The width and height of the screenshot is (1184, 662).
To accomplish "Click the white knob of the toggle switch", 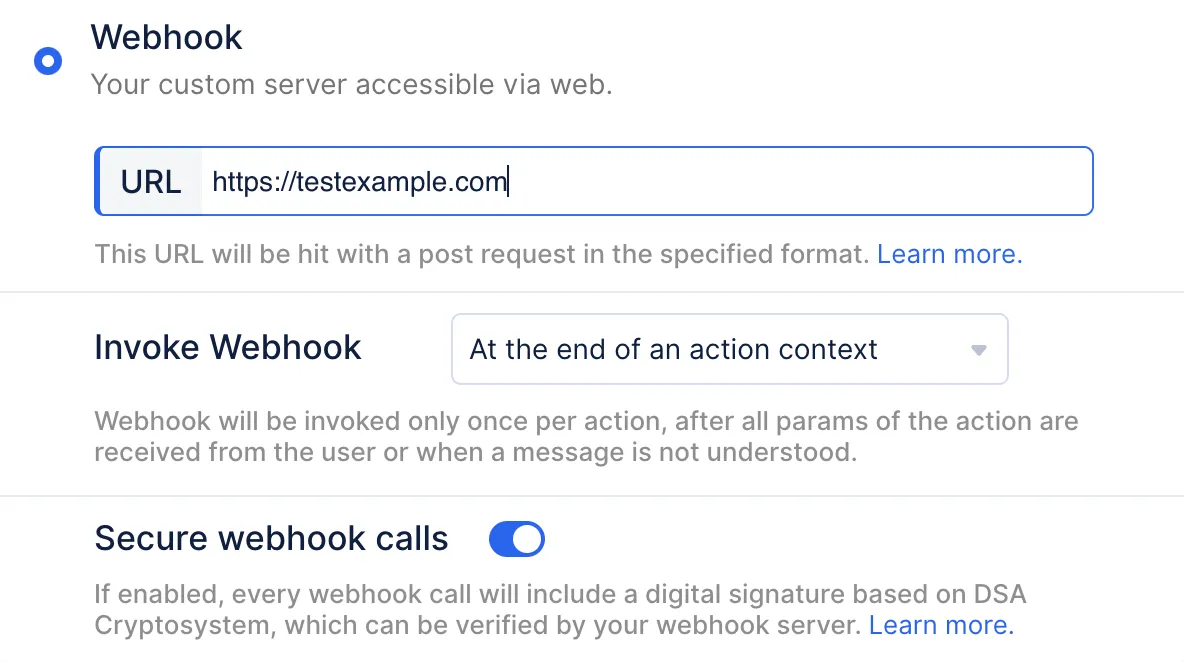I will [x=527, y=539].
